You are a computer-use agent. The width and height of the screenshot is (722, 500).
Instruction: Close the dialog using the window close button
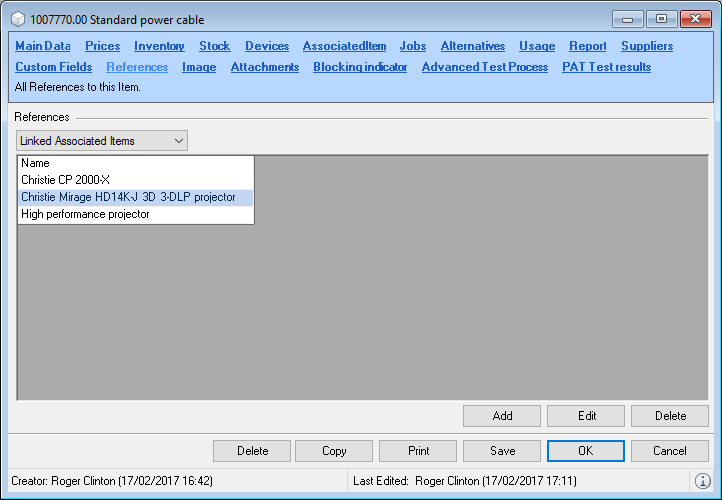[694, 19]
